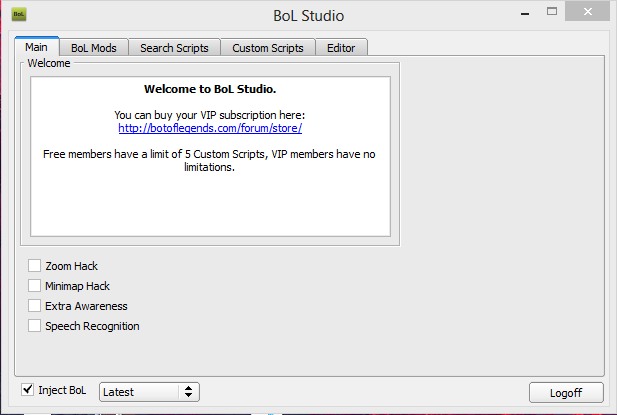Open the Latest version dropdown

tap(149, 392)
